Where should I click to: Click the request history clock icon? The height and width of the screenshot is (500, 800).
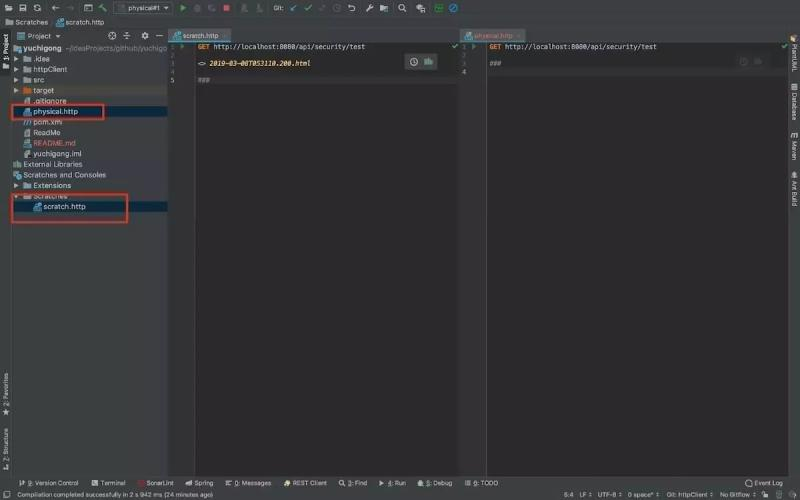click(x=414, y=62)
